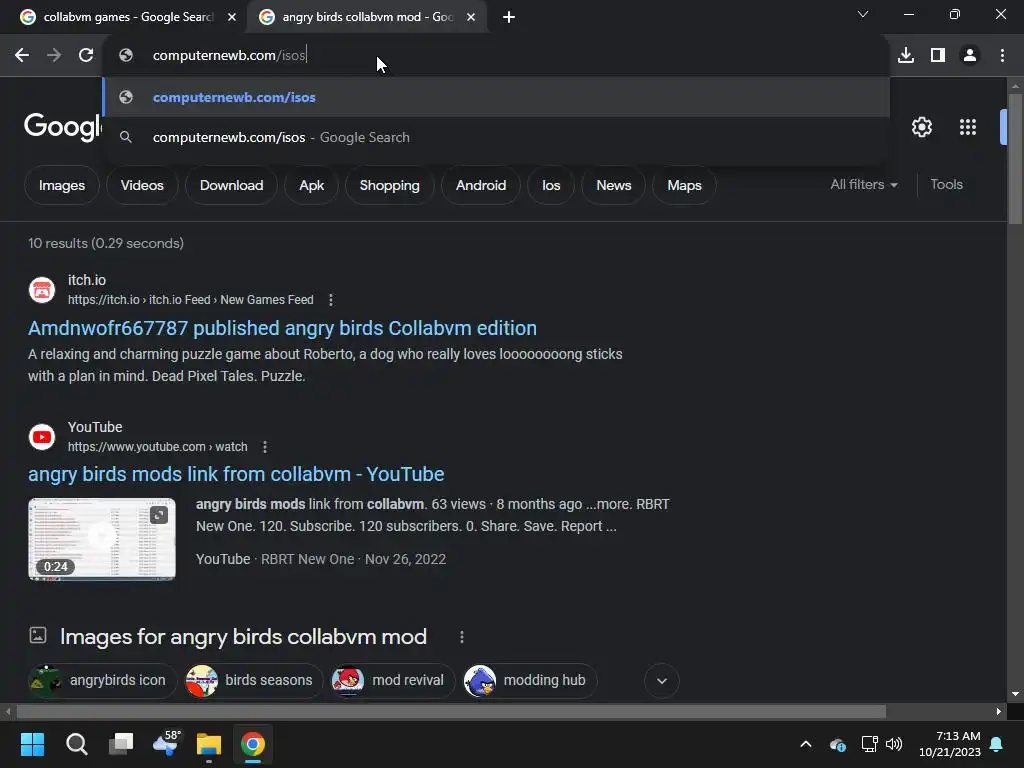Click the browser forward arrow
This screenshot has height=768, width=1024.
point(54,56)
